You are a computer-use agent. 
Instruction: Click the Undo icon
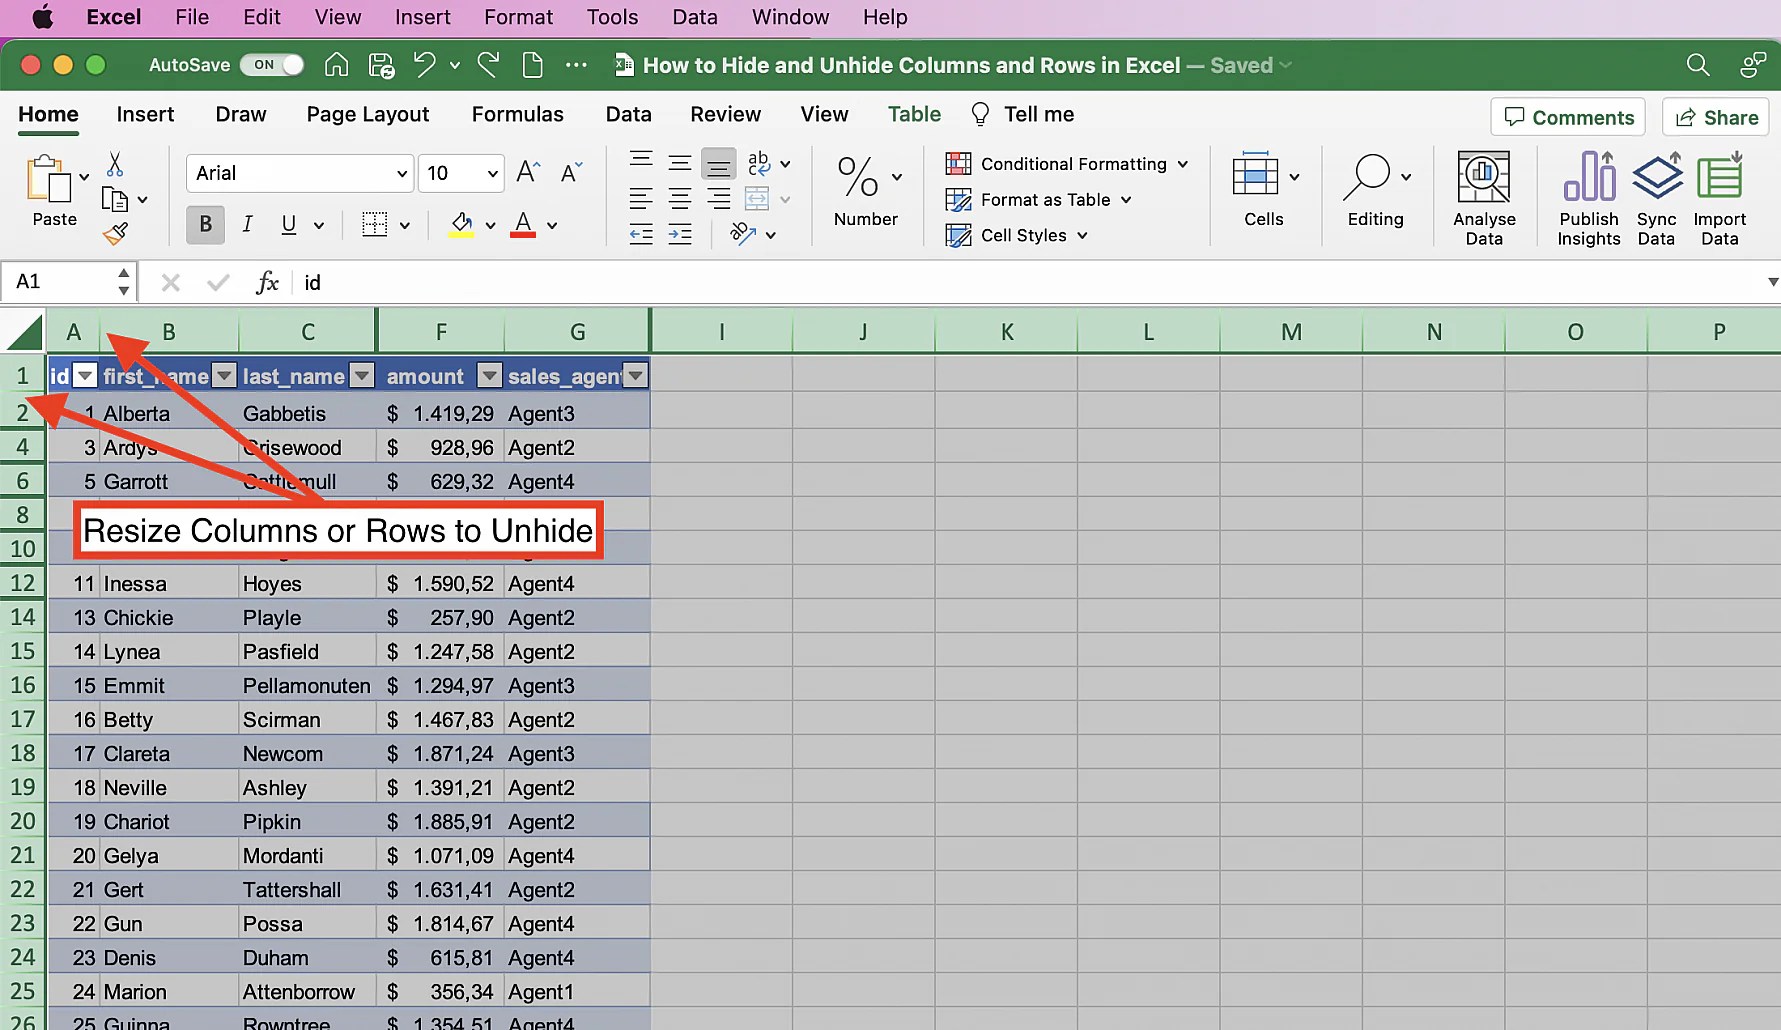424,64
